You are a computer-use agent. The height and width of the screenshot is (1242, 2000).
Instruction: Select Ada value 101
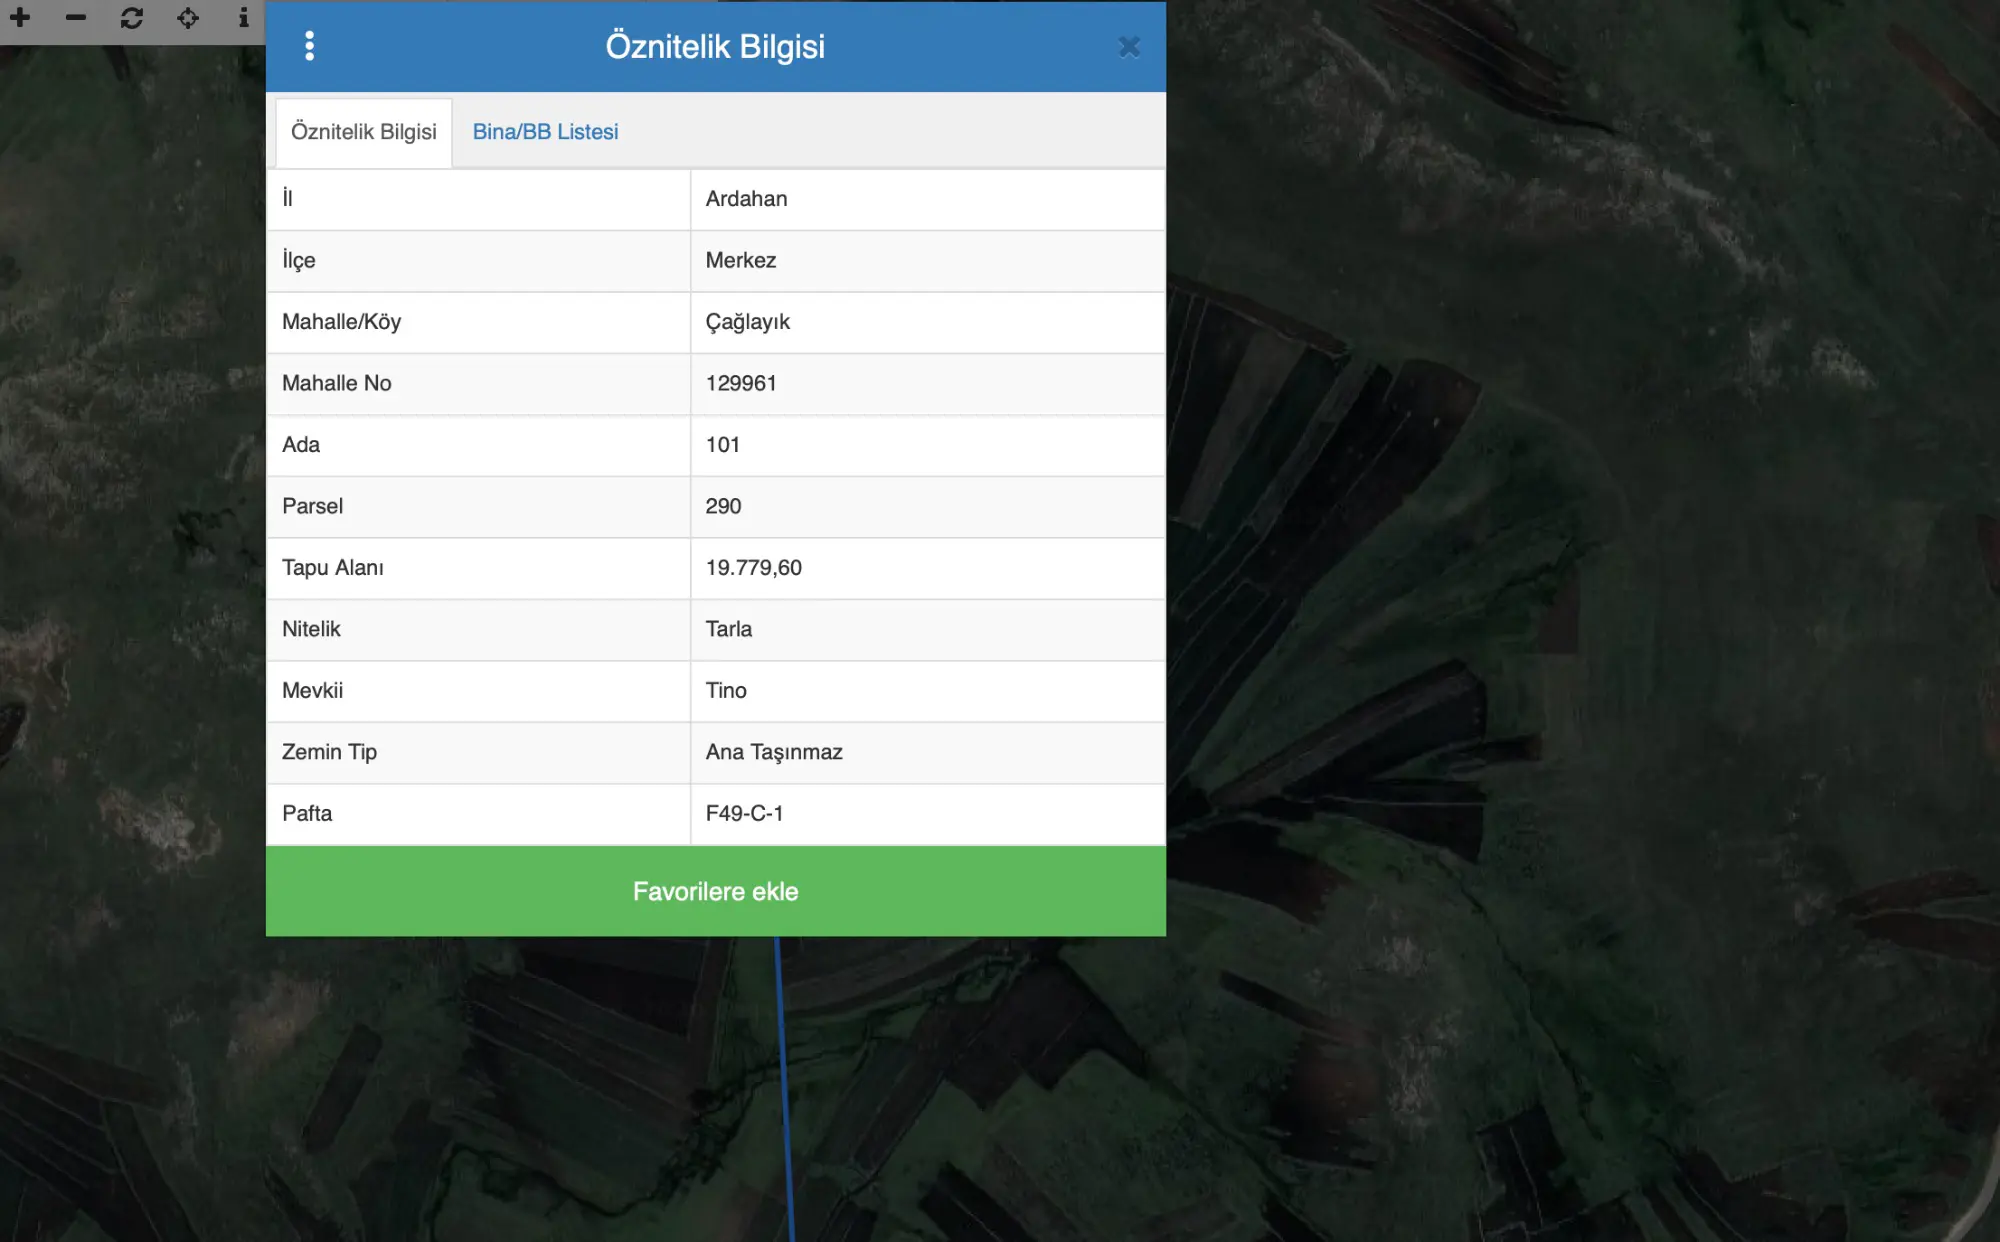[x=722, y=445]
